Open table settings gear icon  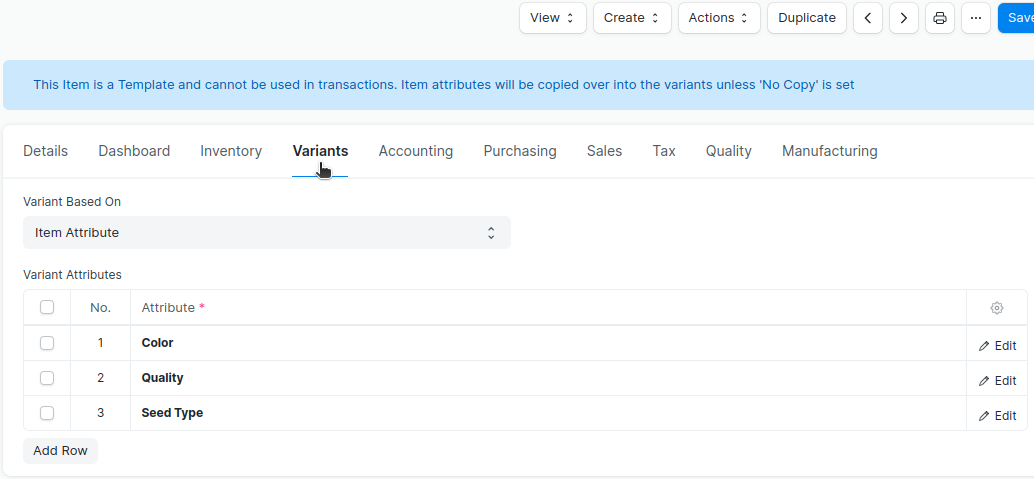coord(996,308)
